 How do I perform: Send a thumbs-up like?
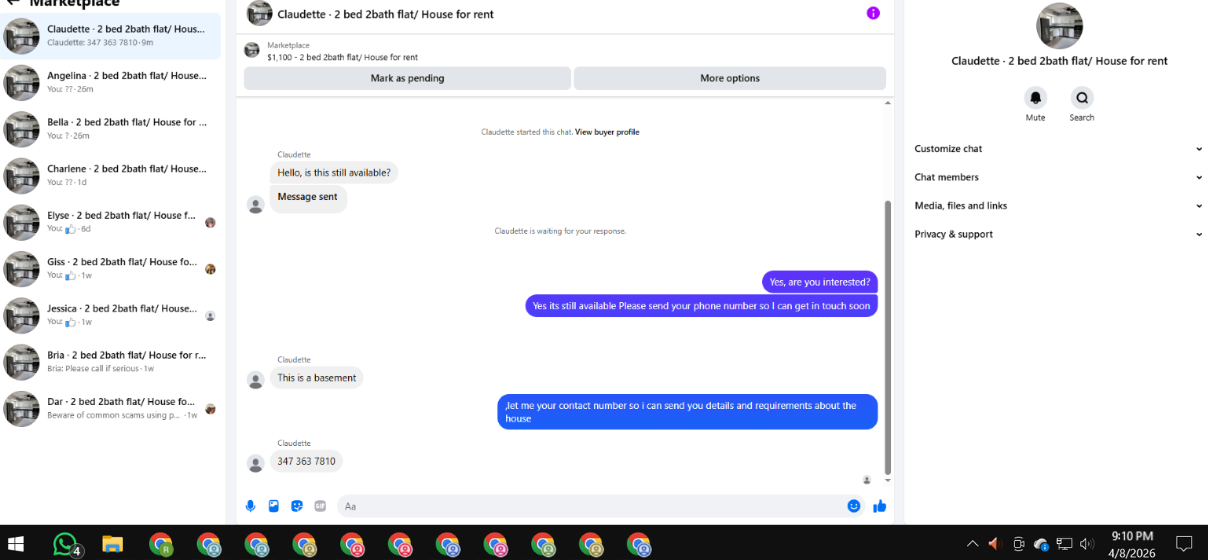click(x=880, y=506)
